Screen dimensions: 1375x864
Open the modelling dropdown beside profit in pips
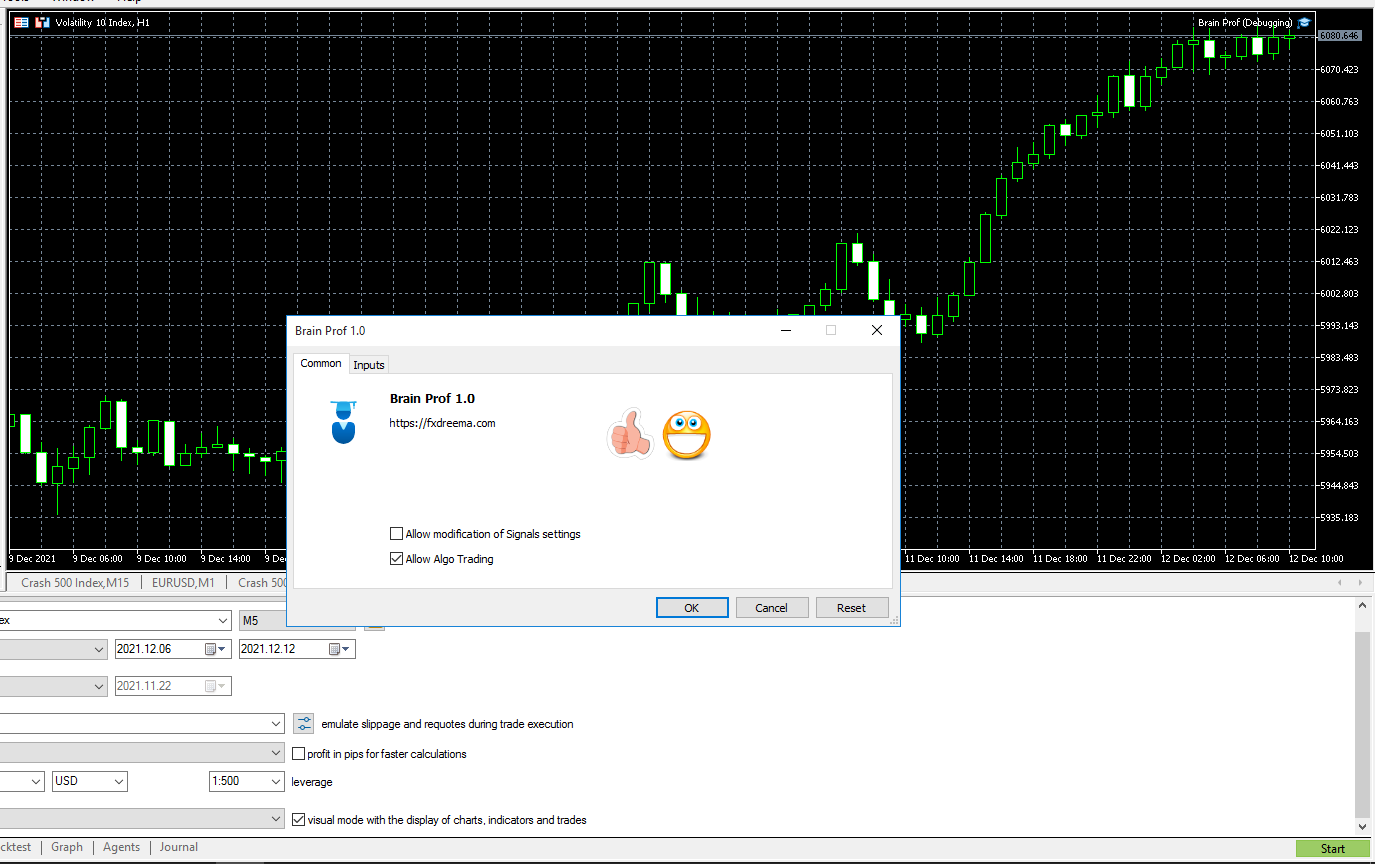277,752
